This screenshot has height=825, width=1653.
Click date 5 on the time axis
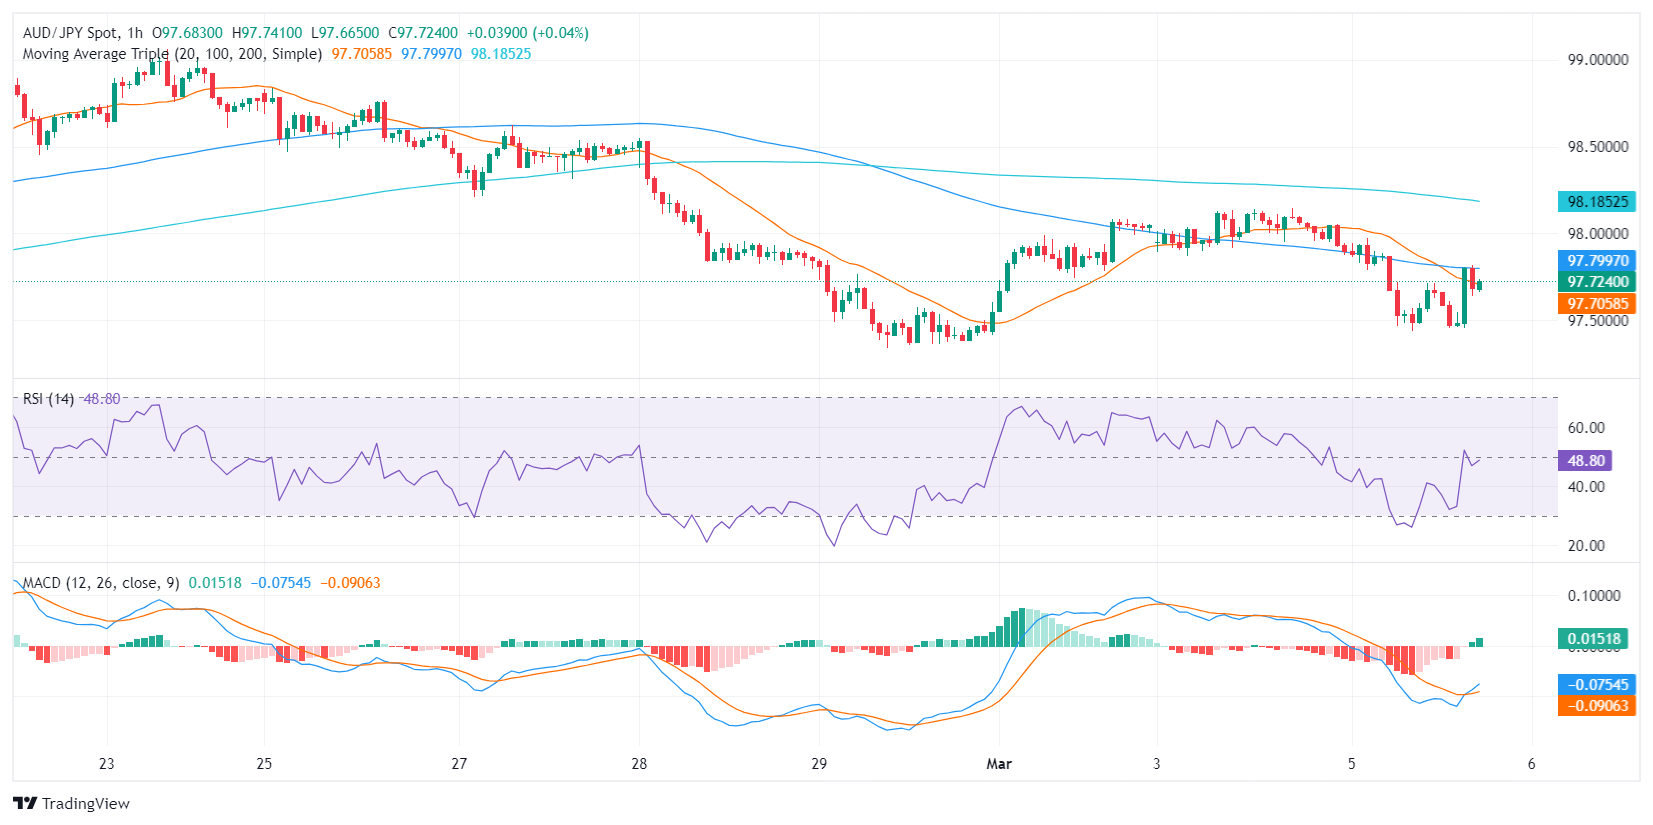click(x=1351, y=764)
